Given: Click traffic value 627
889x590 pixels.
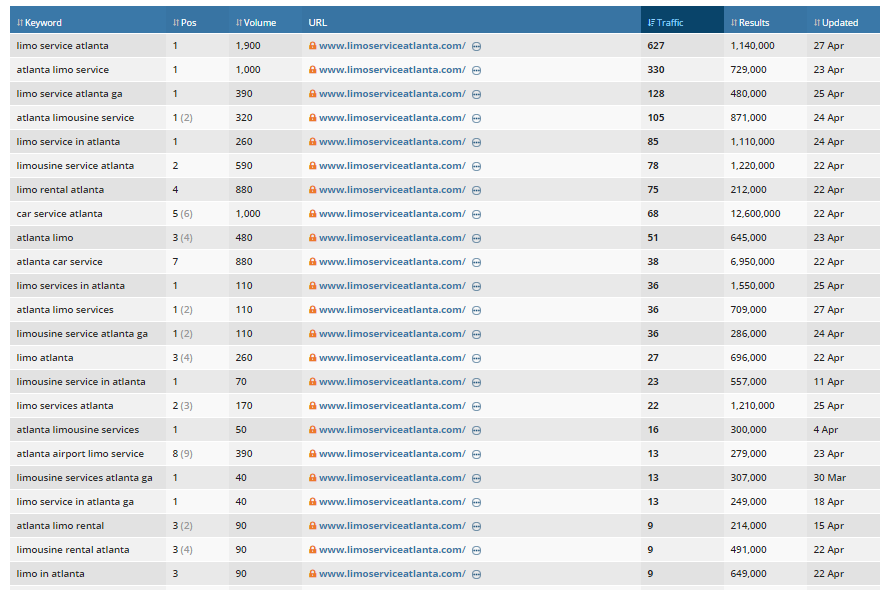Looking at the screenshot, I should click(656, 46).
